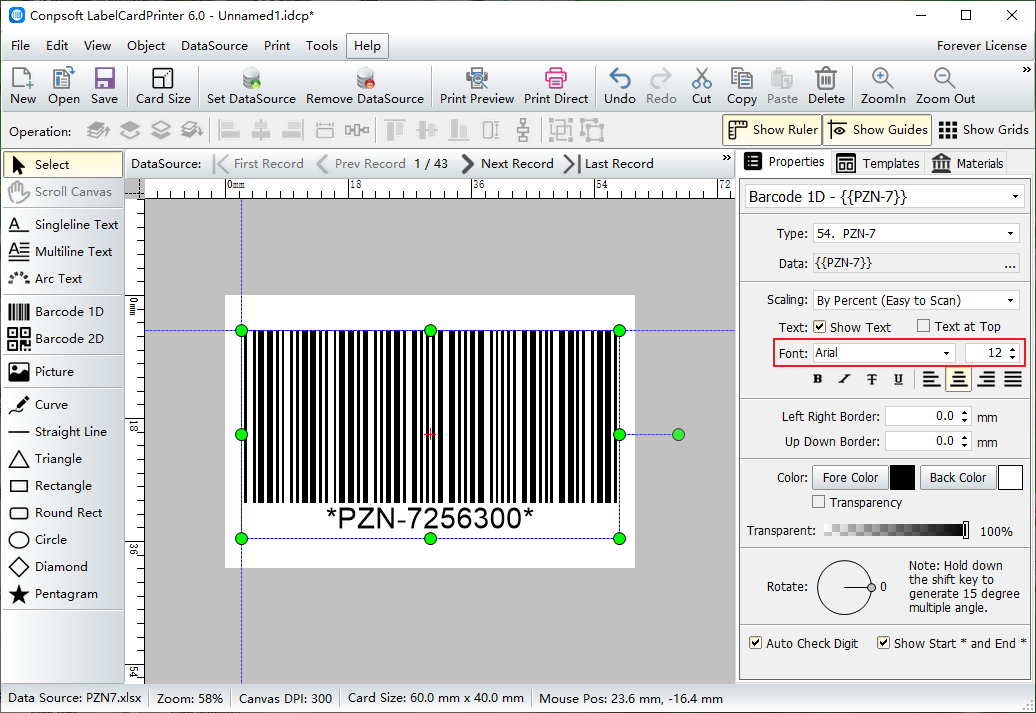Screen dimensions: 1036x713
Task: Select the Singleline Text tool
Action: [63, 225]
